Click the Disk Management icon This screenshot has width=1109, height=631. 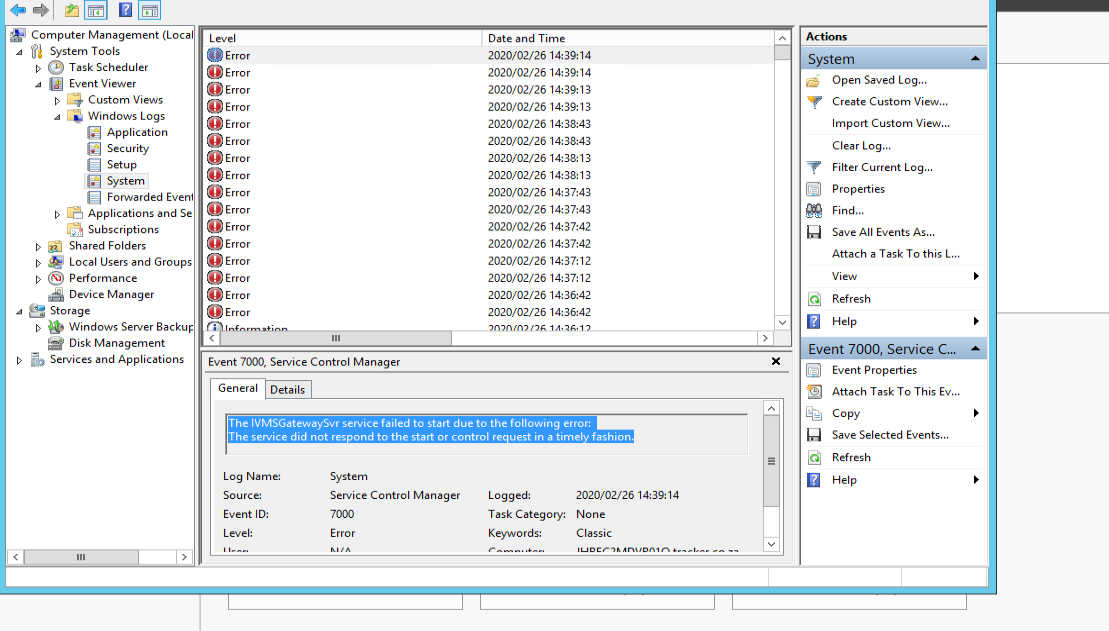point(56,343)
